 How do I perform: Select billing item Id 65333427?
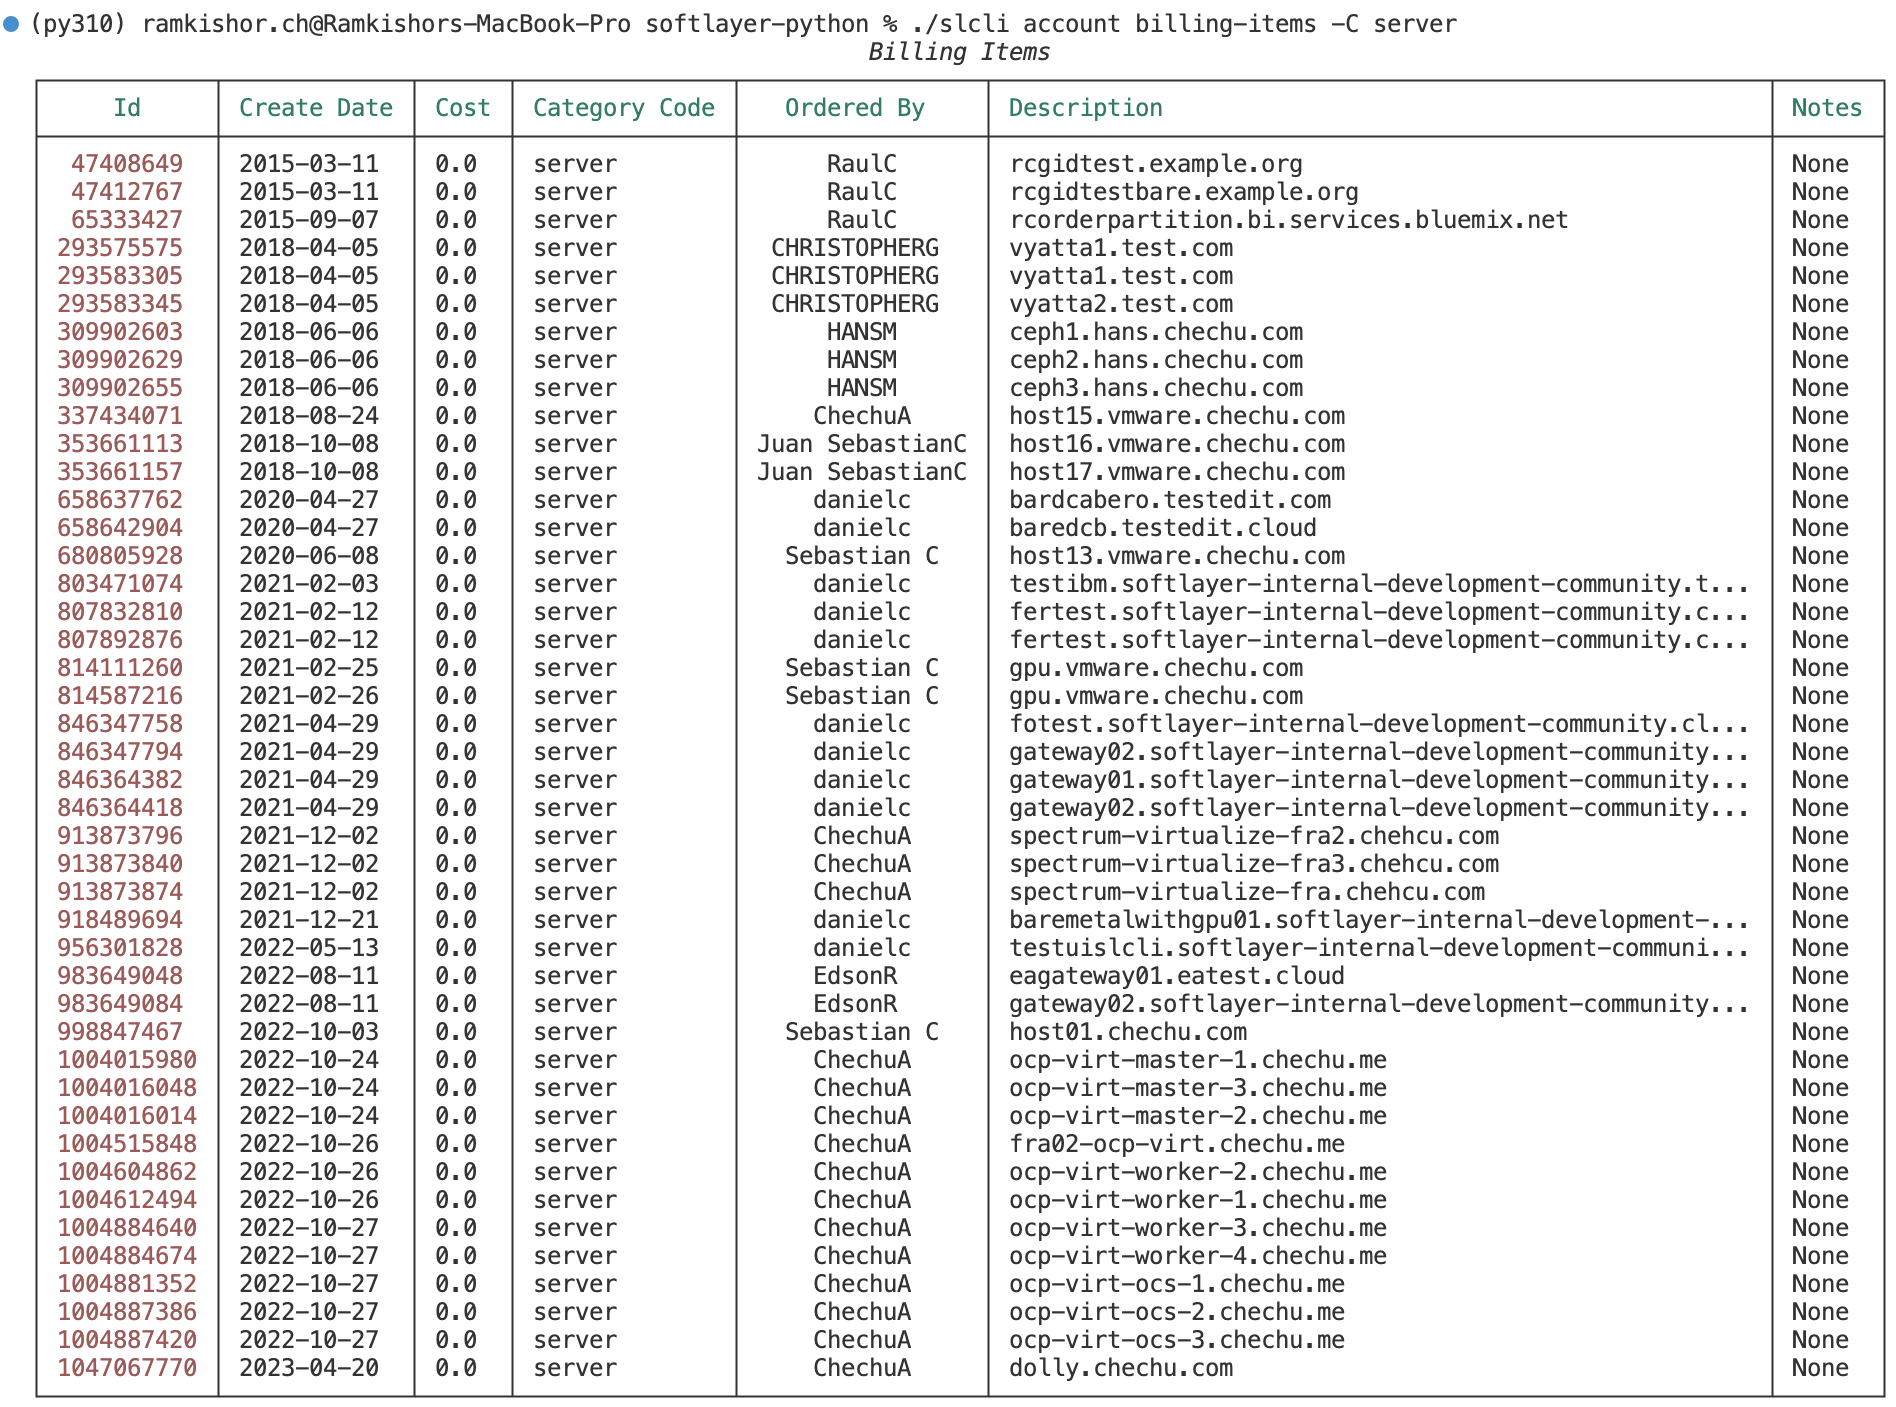[127, 220]
